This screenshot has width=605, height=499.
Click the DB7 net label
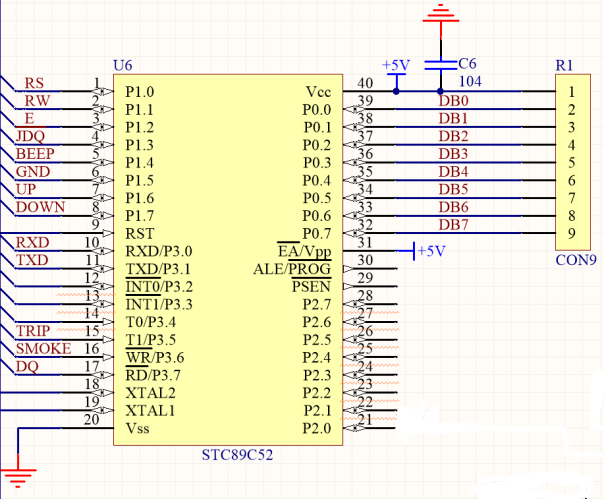(x=453, y=225)
